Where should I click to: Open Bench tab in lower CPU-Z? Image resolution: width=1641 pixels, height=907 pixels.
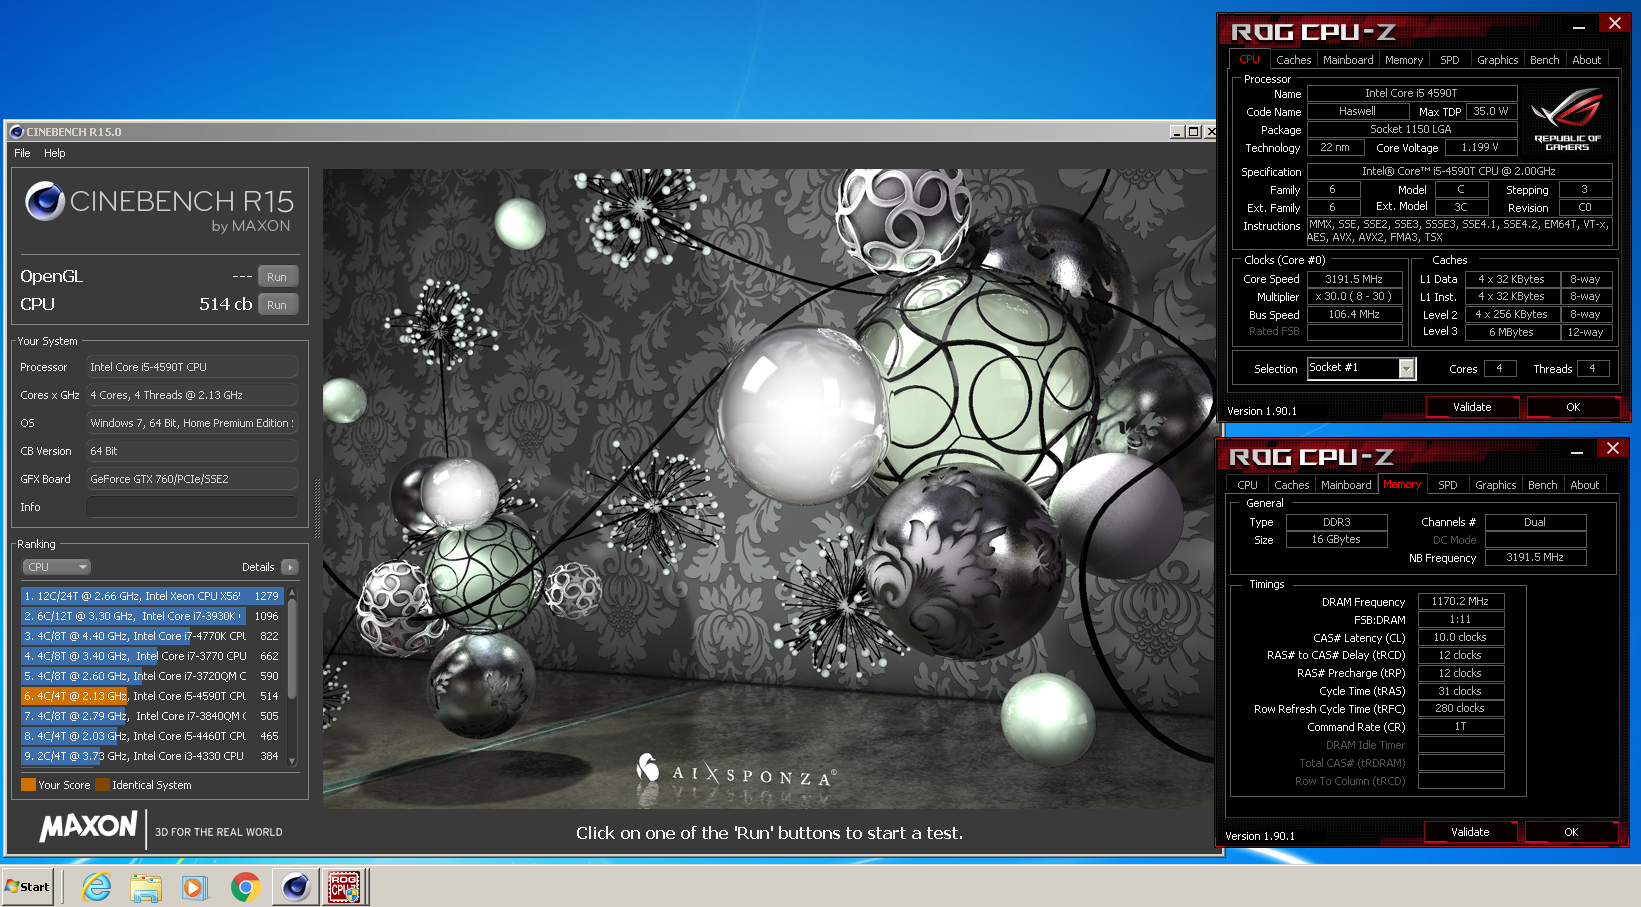pyautogui.click(x=1542, y=485)
